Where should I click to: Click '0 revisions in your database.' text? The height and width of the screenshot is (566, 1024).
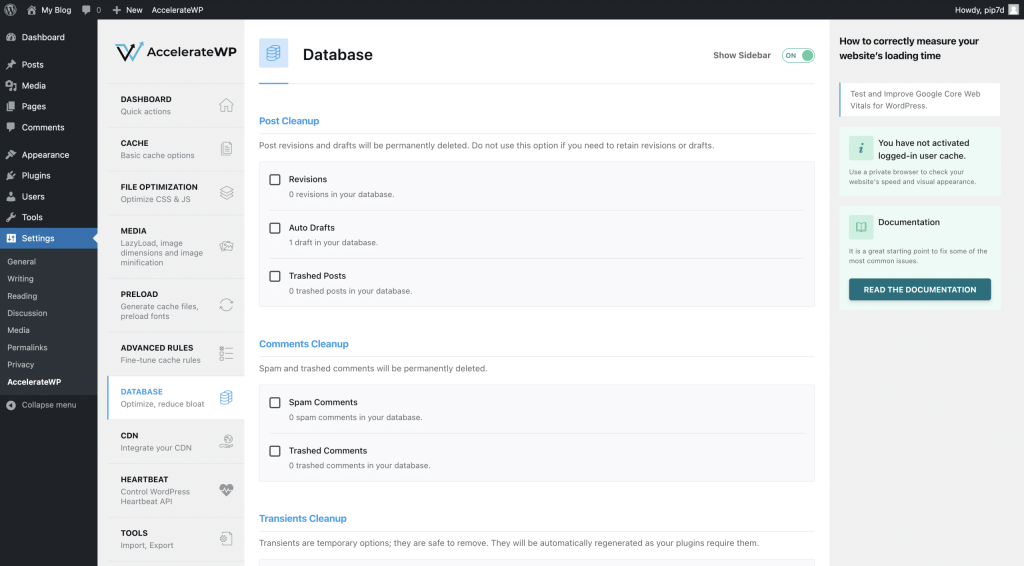pos(342,194)
